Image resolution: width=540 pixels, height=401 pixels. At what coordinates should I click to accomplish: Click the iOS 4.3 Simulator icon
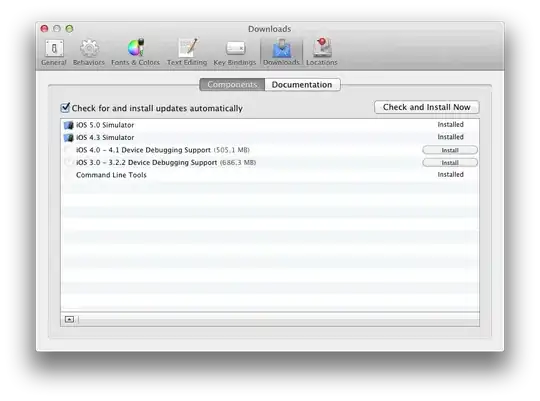[69, 137]
